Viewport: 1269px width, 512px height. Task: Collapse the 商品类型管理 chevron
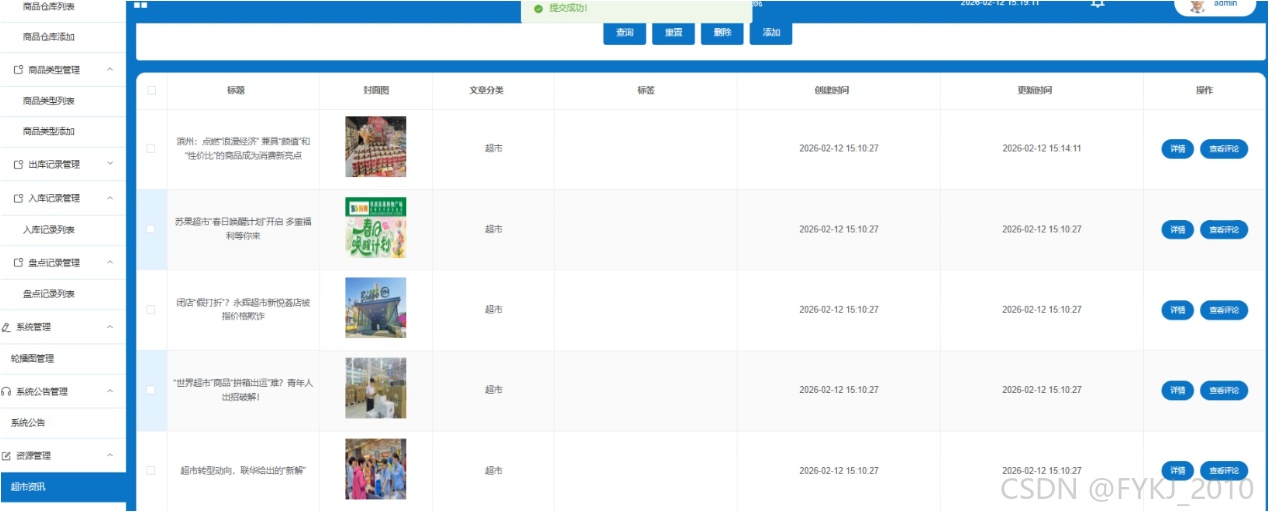pyautogui.click(x=109, y=70)
